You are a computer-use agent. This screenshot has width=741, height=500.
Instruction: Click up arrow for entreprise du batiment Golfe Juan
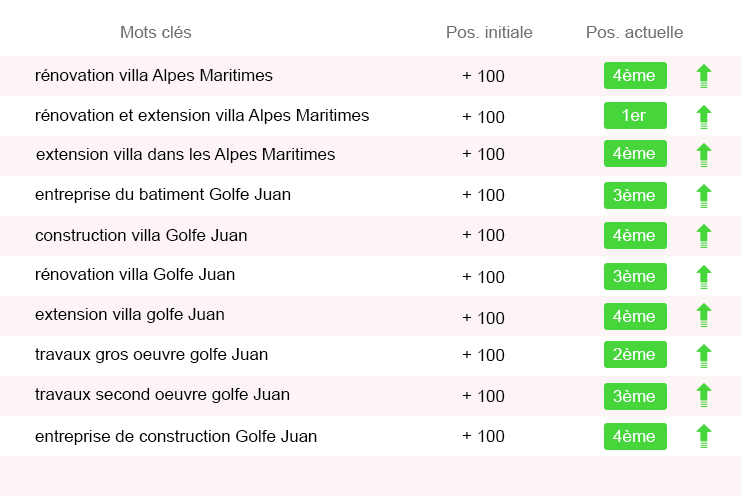[x=704, y=196]
